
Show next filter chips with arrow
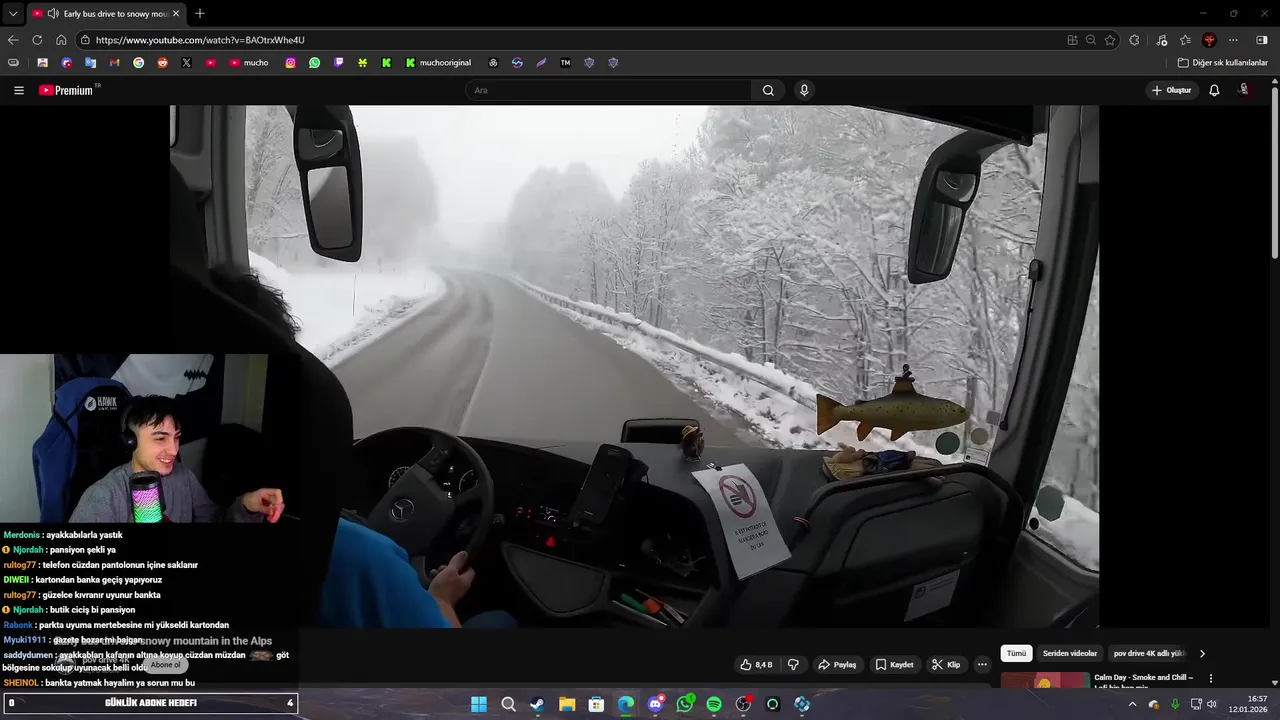coord(1202,653)
